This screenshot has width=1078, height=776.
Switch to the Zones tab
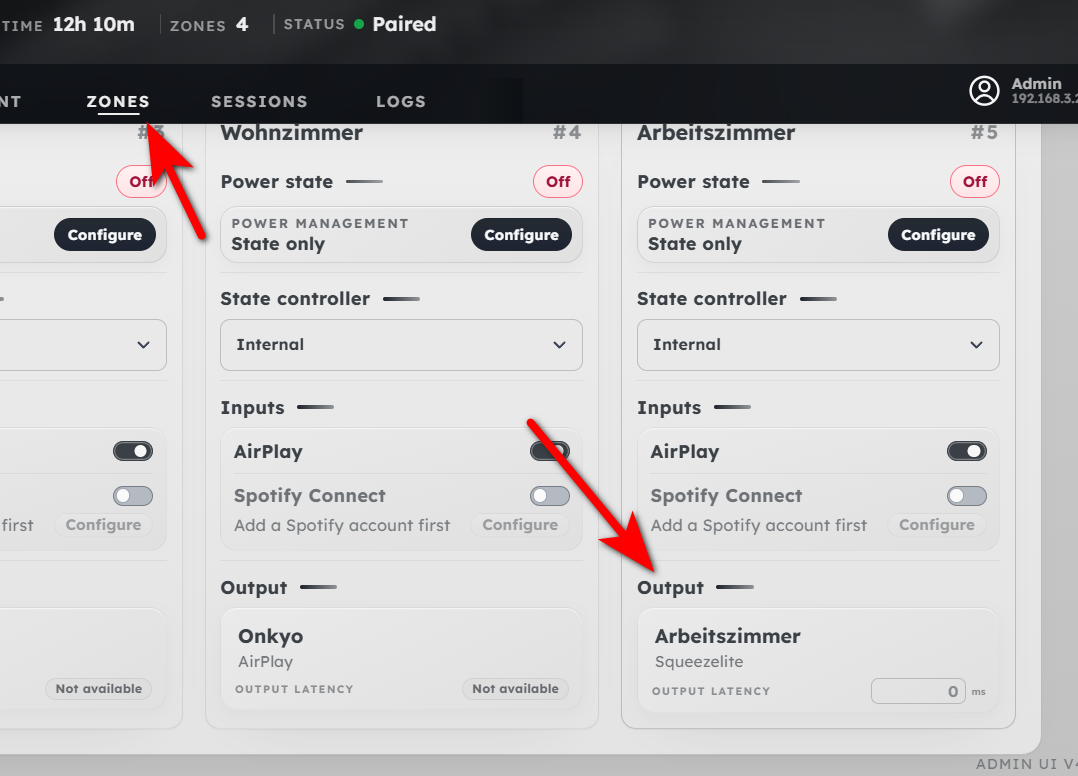(118, 101)
